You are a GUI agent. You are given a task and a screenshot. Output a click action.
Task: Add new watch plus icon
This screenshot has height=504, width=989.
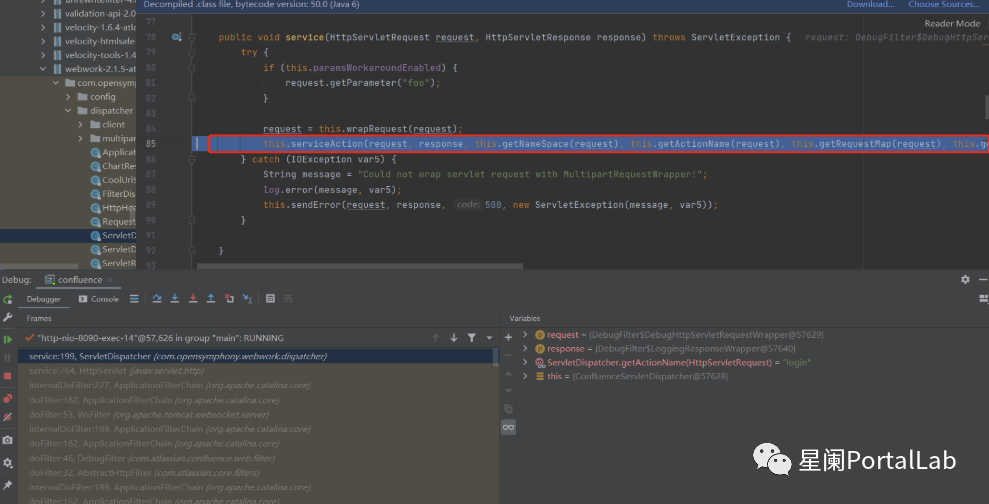coord(508,337)
